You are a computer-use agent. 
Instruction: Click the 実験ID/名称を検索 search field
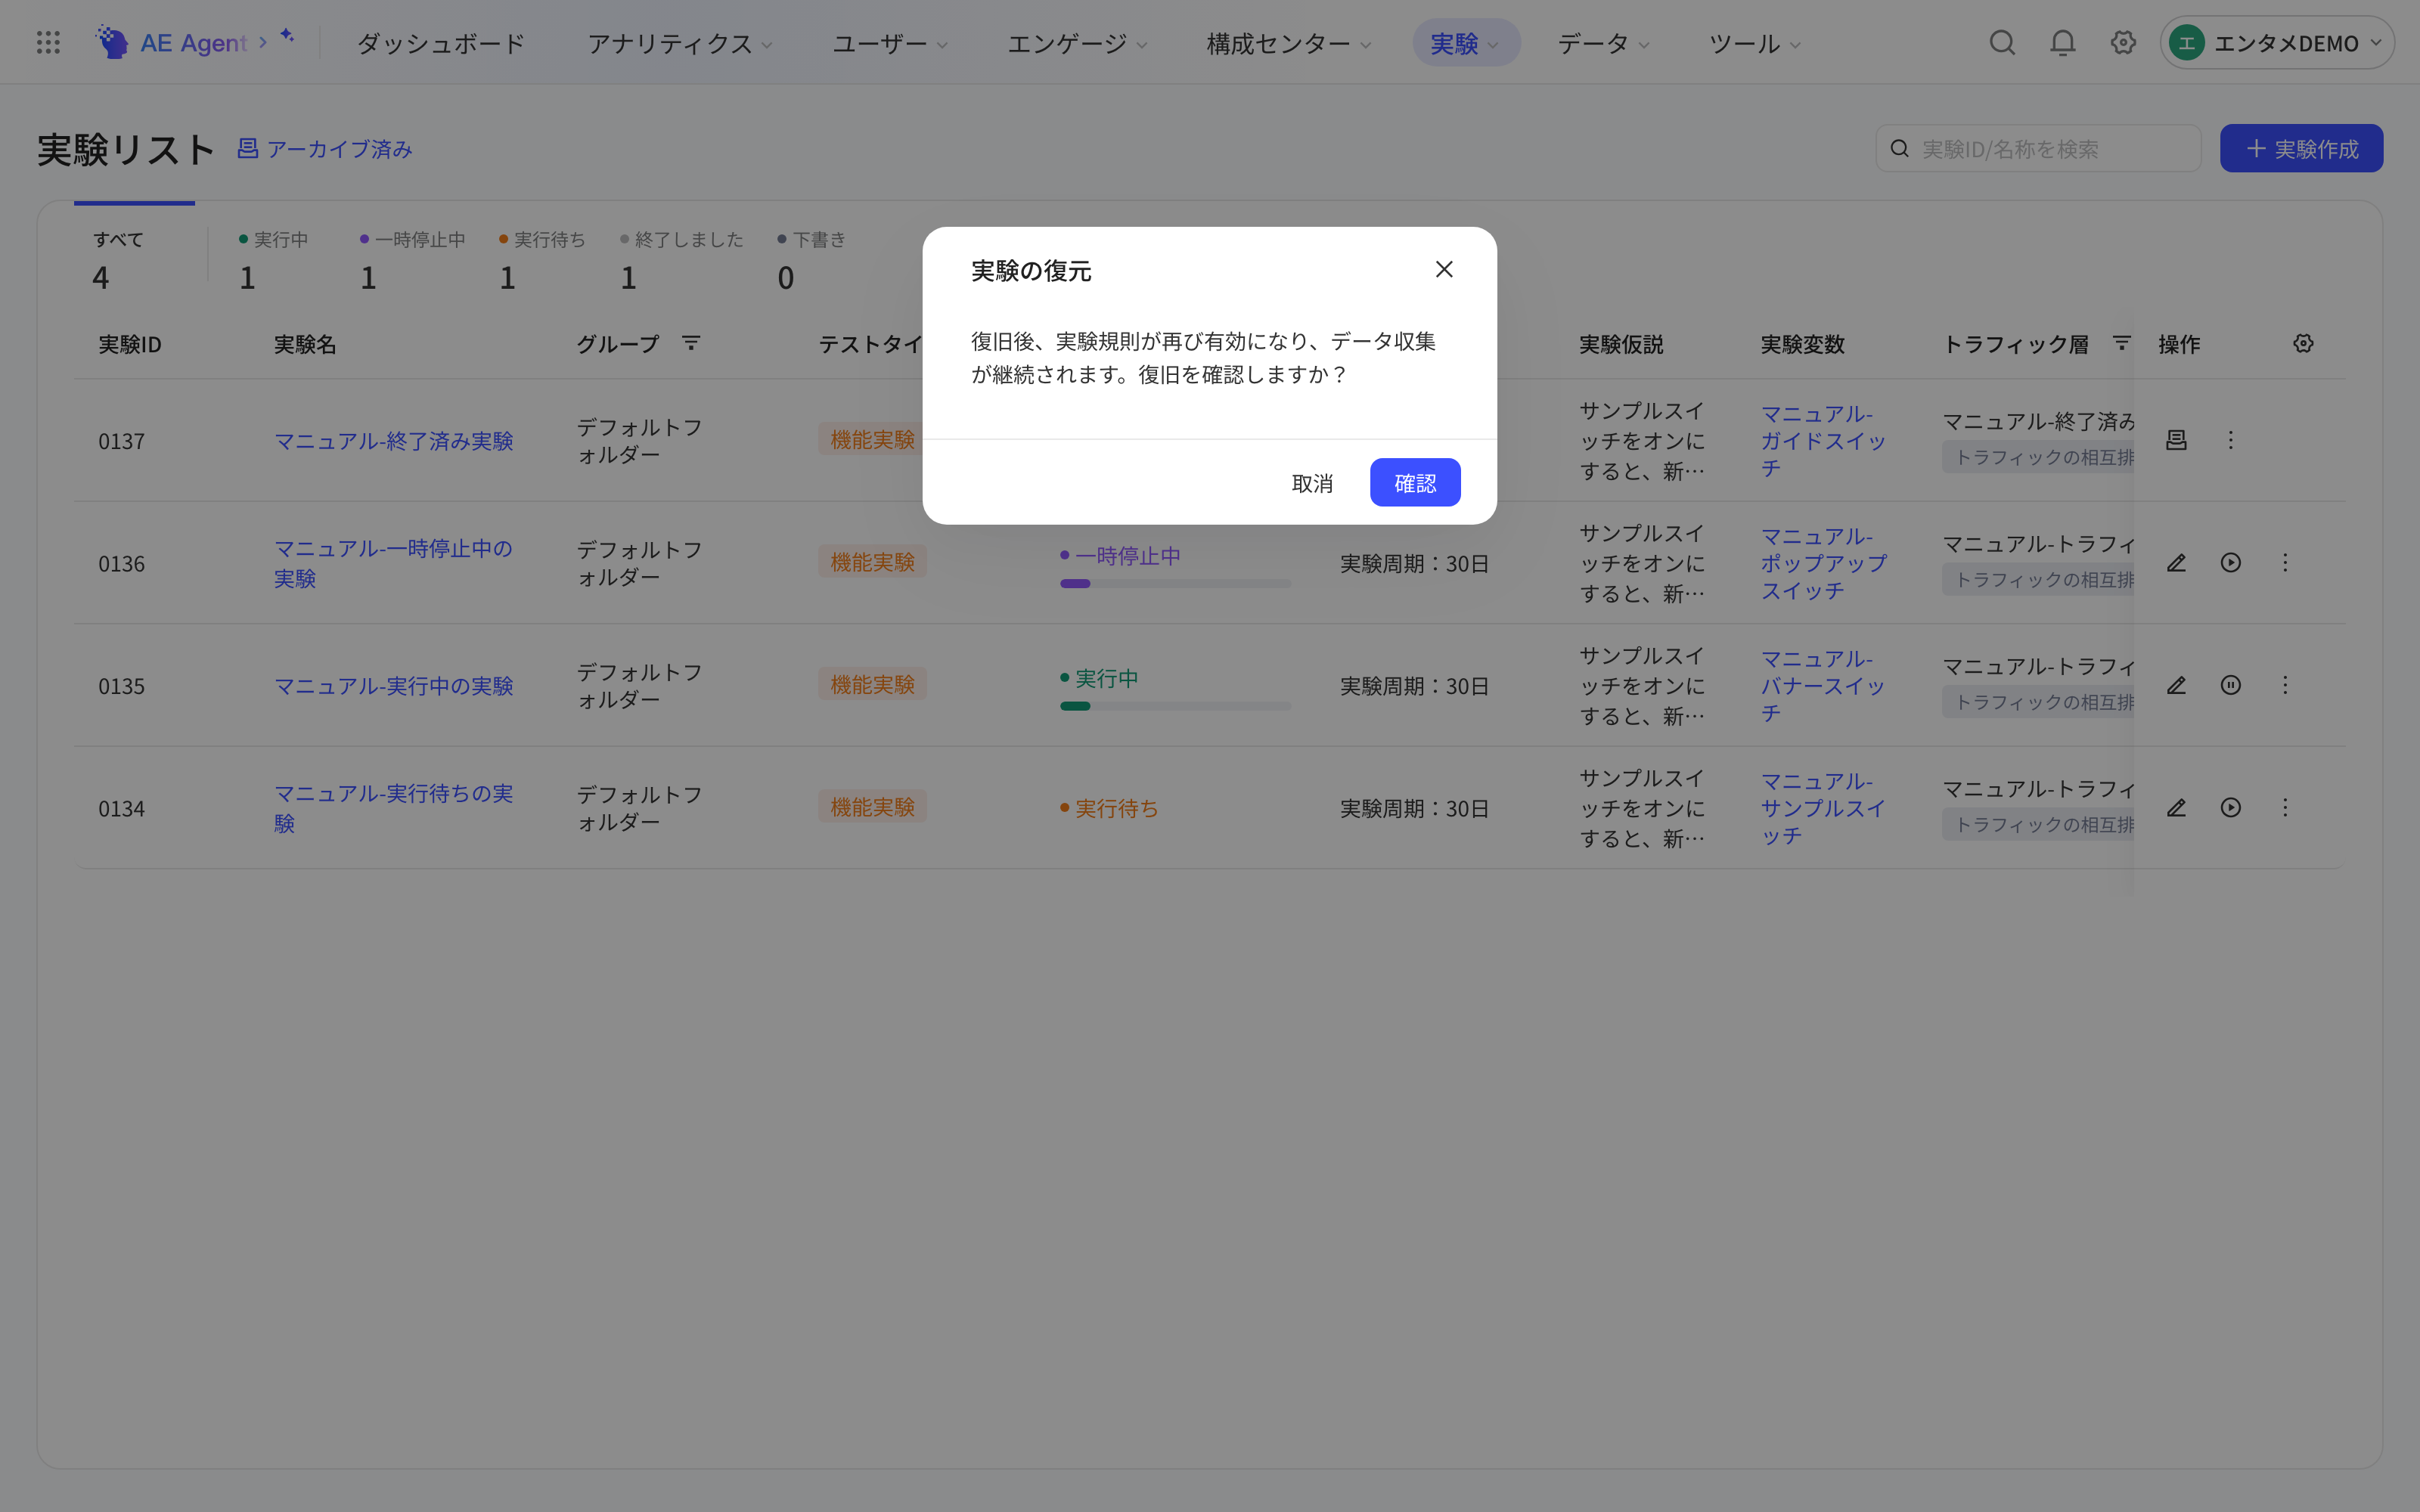(2038, 149)
